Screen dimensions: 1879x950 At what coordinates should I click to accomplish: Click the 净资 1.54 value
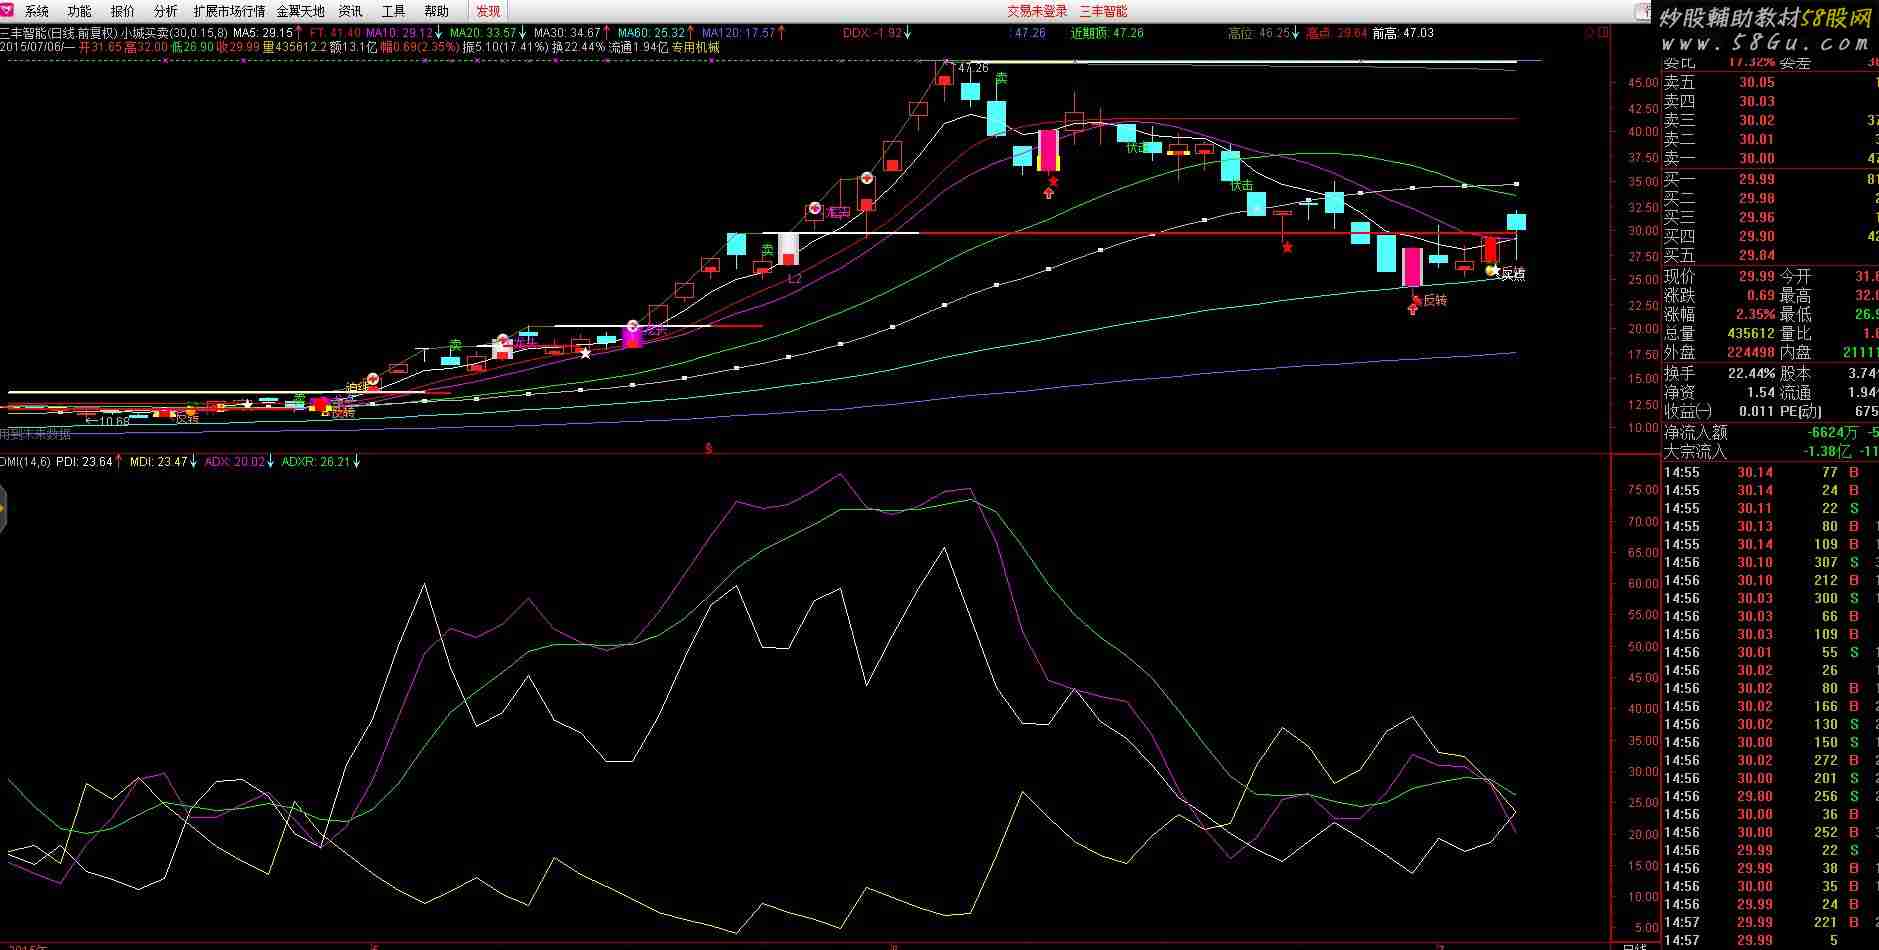coord(1760,392)
